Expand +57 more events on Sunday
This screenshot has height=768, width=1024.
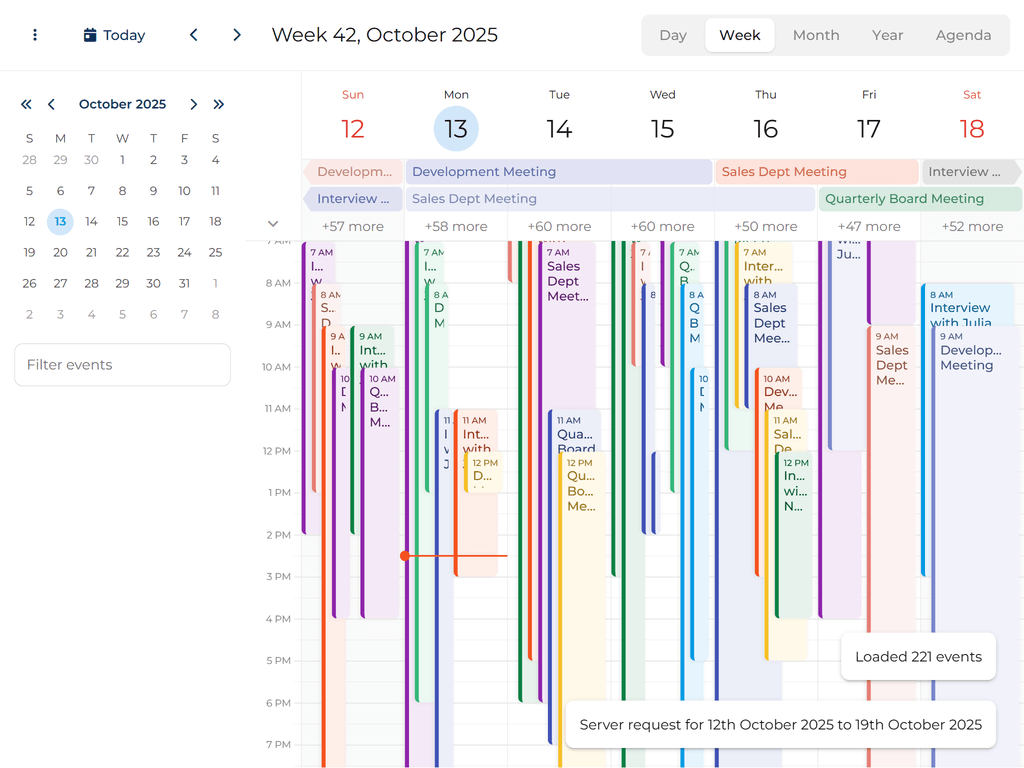352,227
